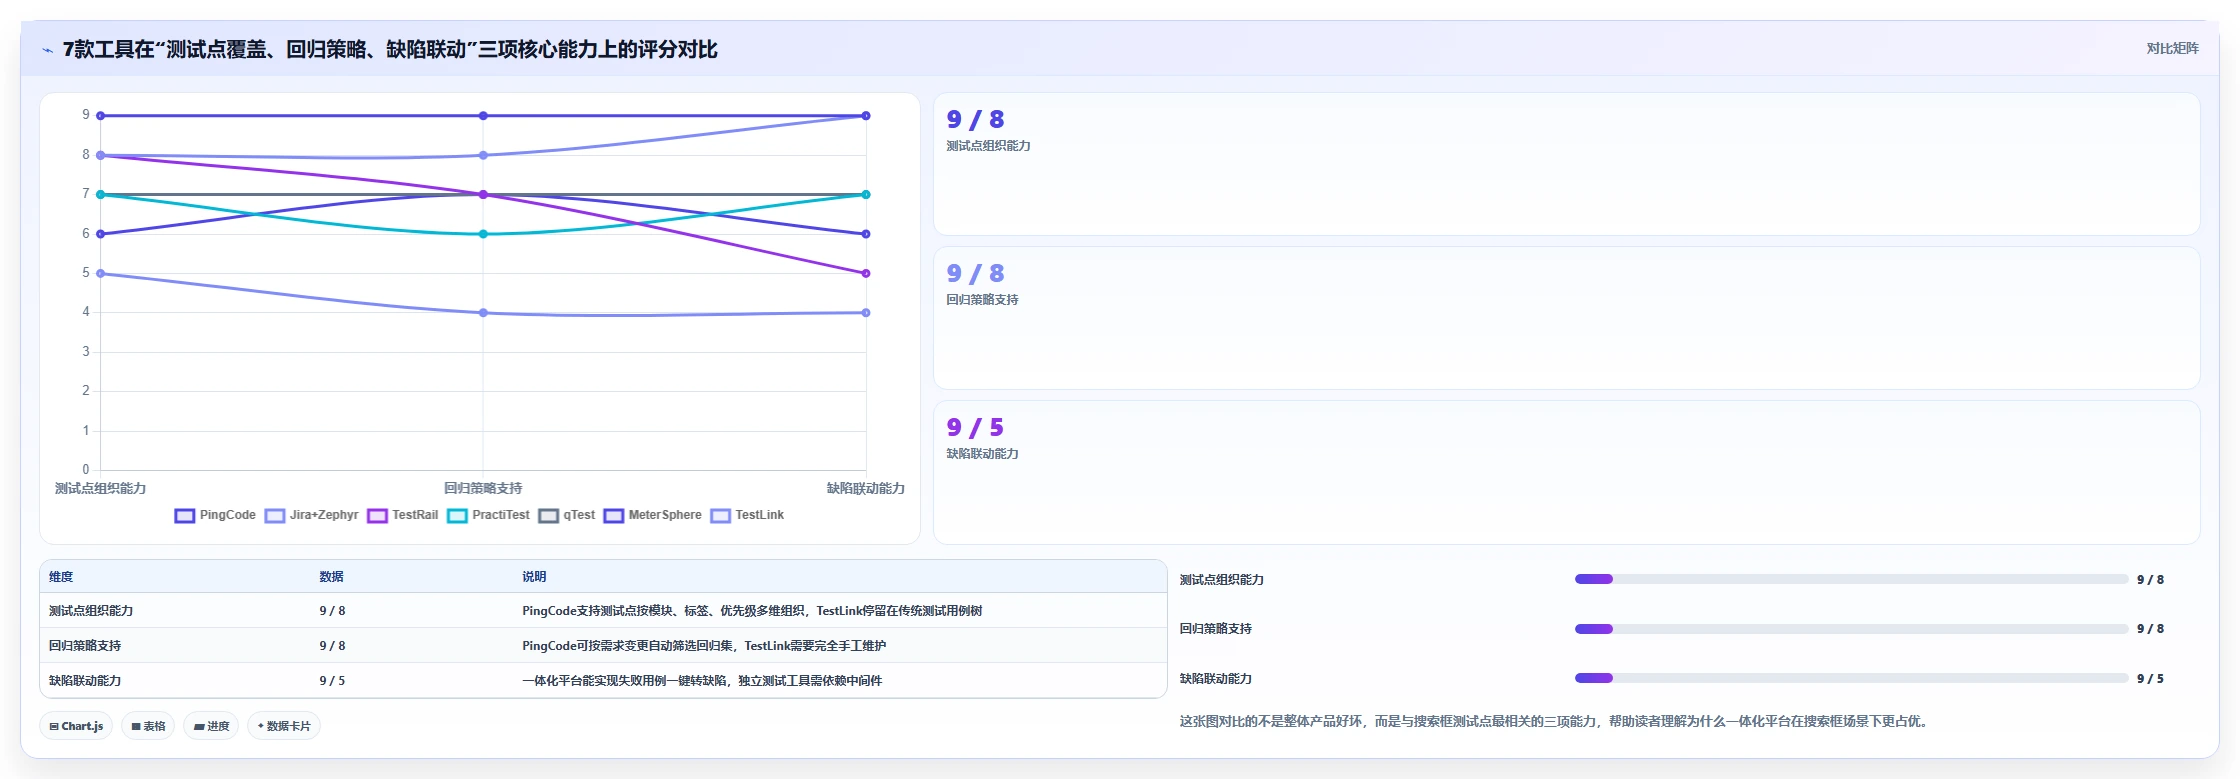The width and height of the screenshot is (2240, 779).
Task: Click the 测试点组织能力 progress bar
Action: (x=1851, y=579)
